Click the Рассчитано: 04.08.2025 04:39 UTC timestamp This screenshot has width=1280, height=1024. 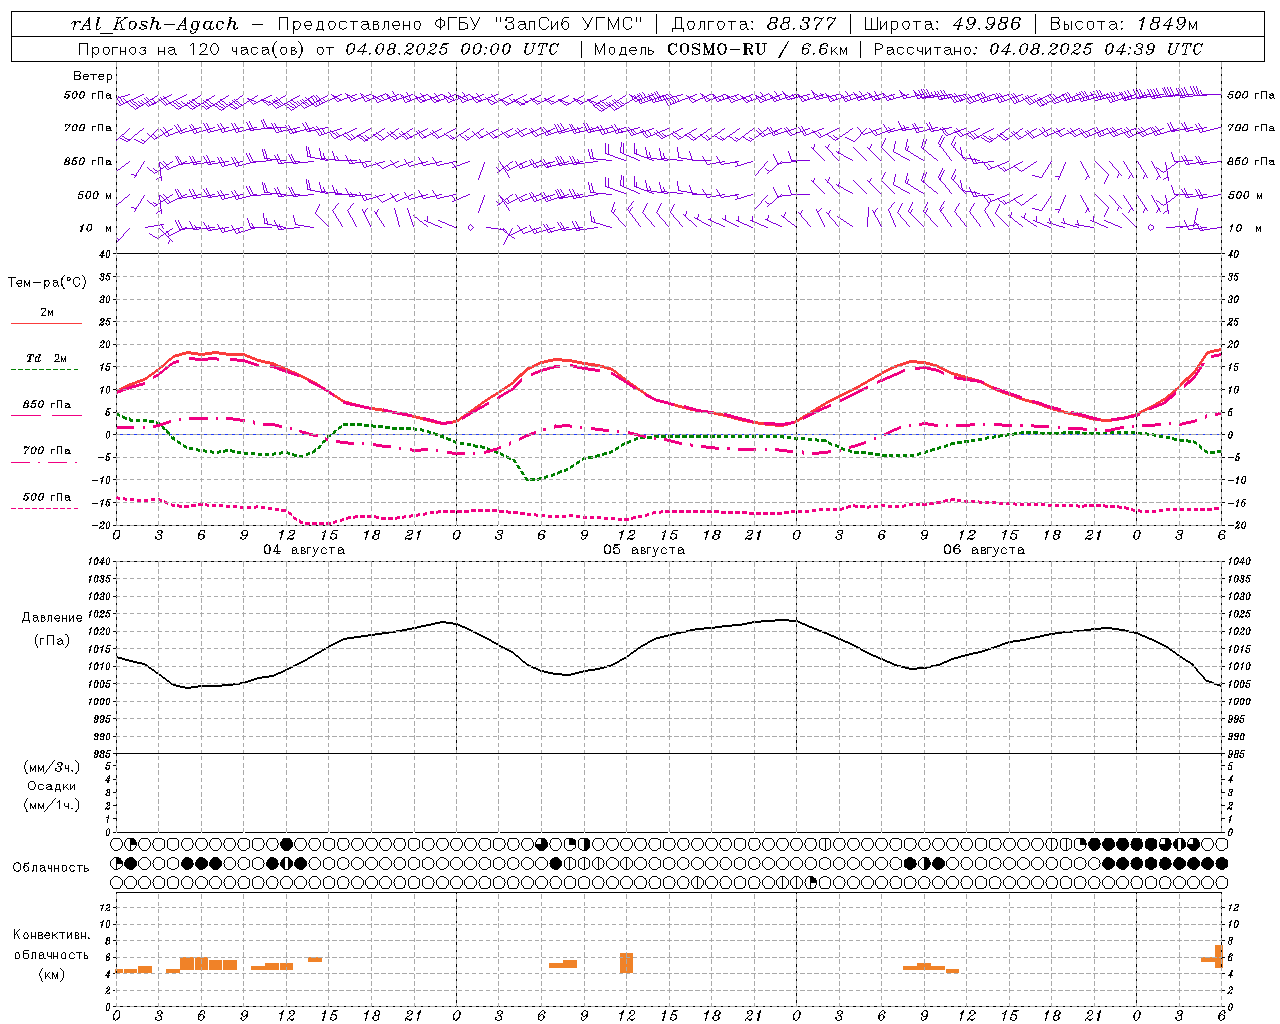coord(1038,49)
